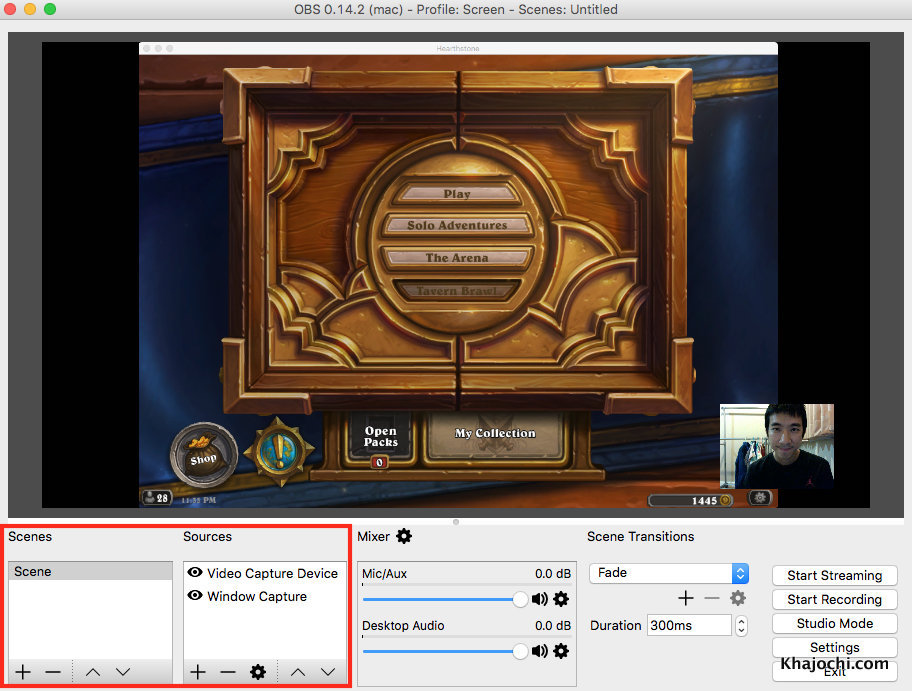The image size is (912, 691).
Task: Open OBS Settings button
Action: tap(835, 647)
